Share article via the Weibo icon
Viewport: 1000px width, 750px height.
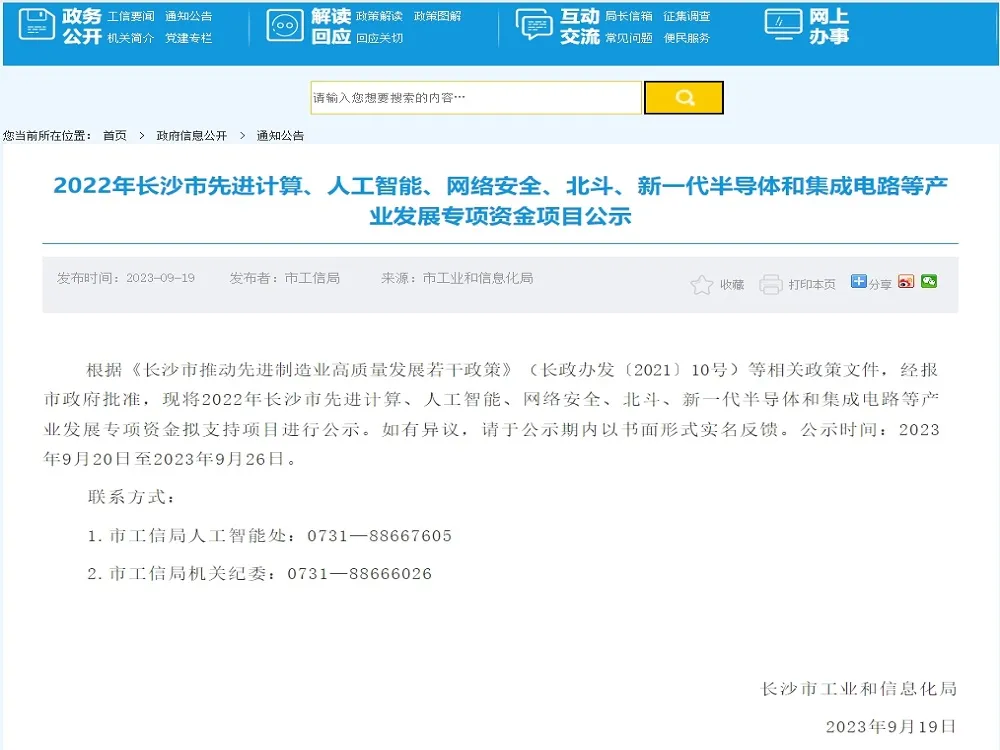[x=906, y=282]
